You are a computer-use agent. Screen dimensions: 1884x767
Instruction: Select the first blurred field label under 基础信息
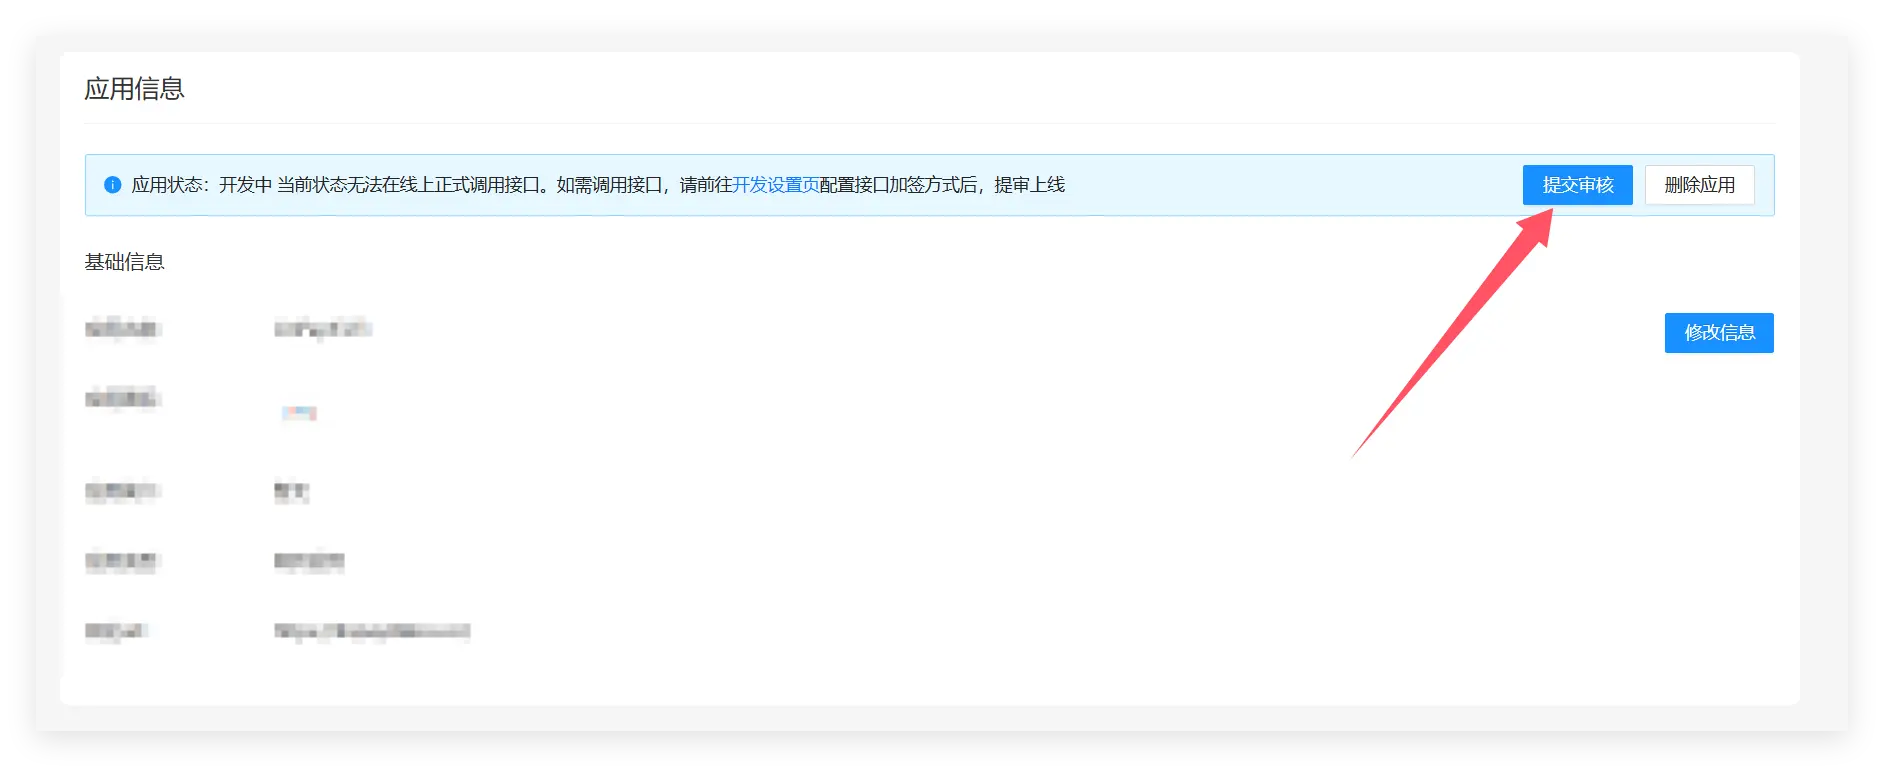click(x=122, y=328)
